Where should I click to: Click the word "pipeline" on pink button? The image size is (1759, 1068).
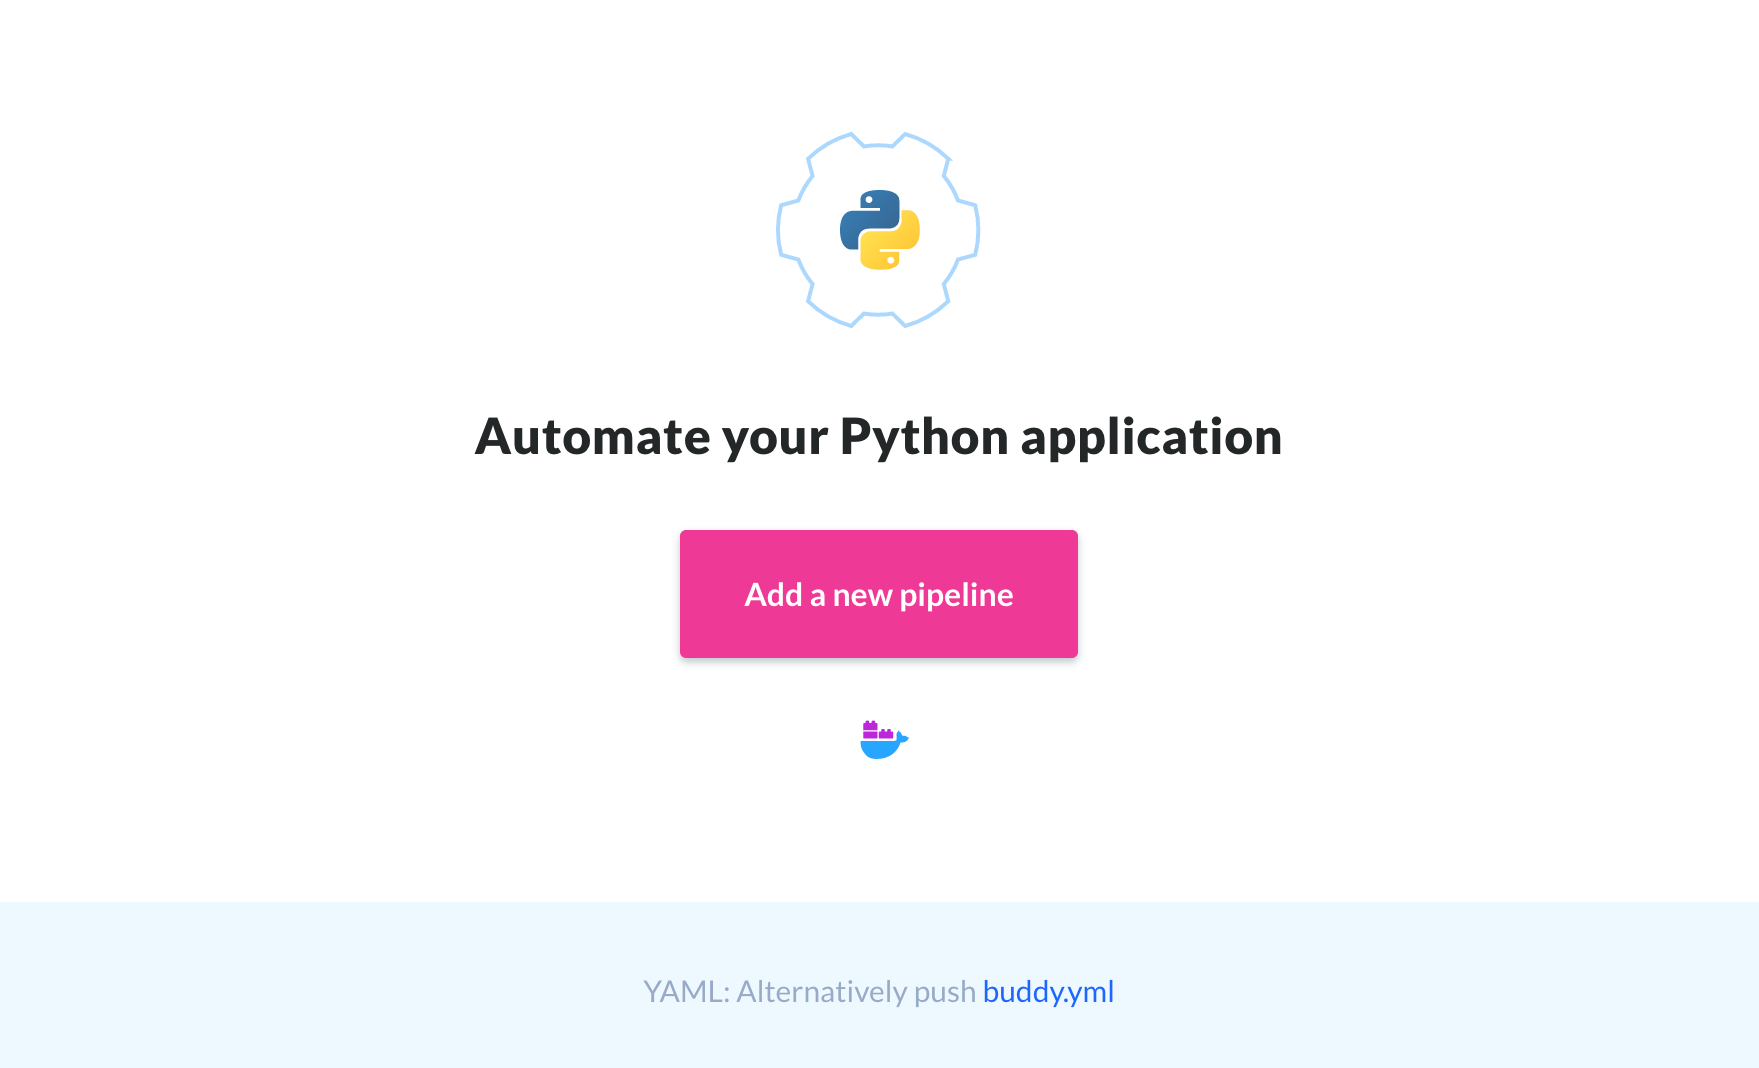(956, 596)
